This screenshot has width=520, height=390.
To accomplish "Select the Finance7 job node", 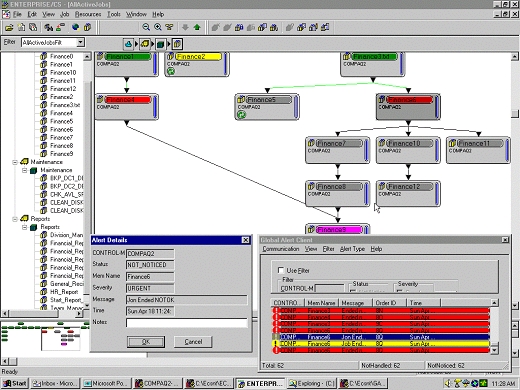I will [x=337, y=150].
